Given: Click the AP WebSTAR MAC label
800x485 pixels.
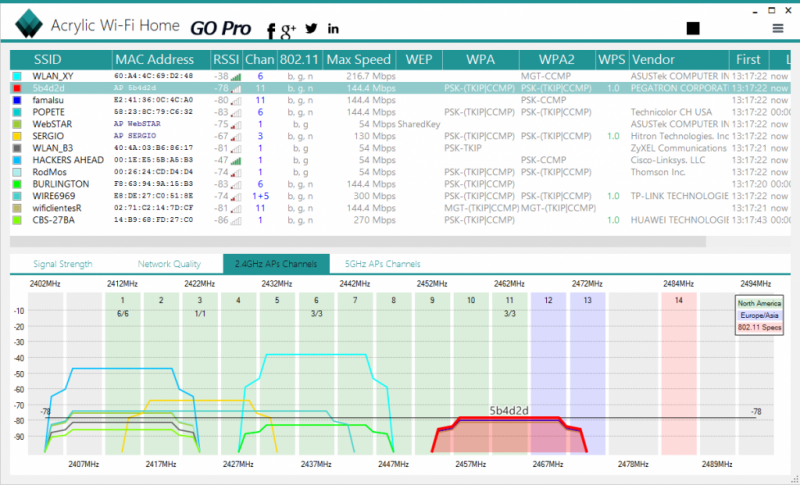Looking at the screenshot, I should [137, 124].
